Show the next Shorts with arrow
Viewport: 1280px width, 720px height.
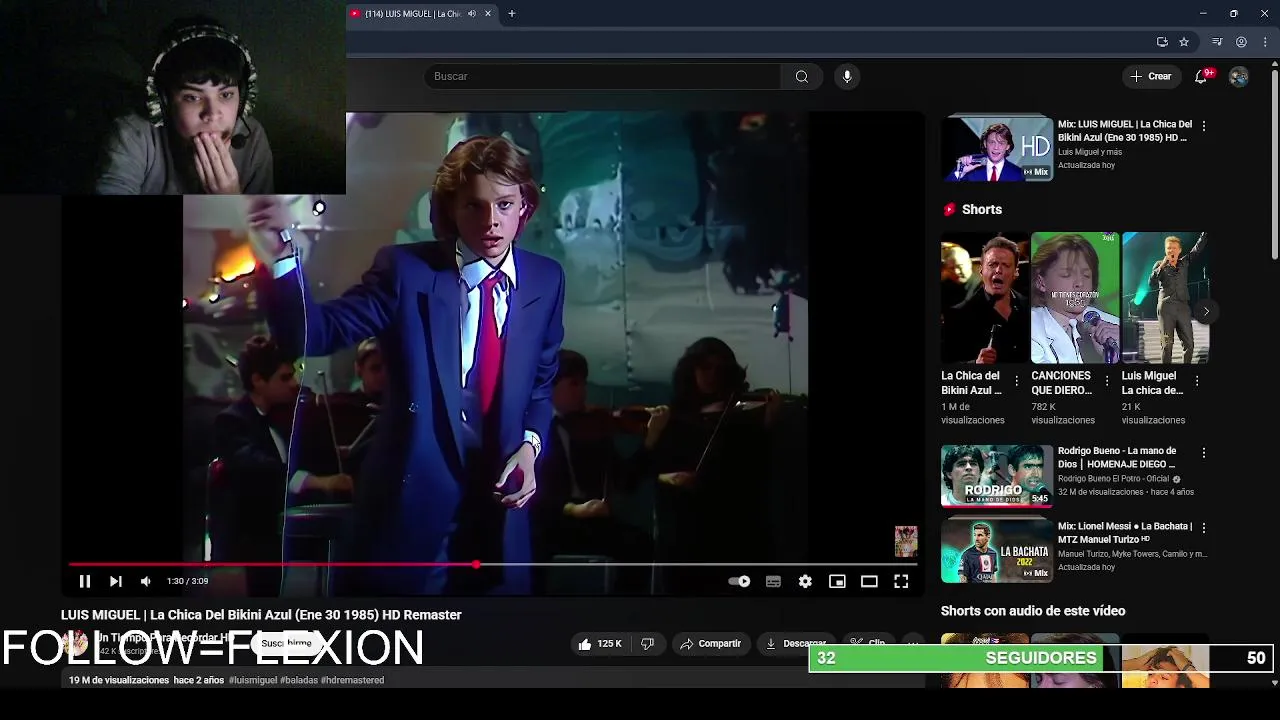point(1206,311)
